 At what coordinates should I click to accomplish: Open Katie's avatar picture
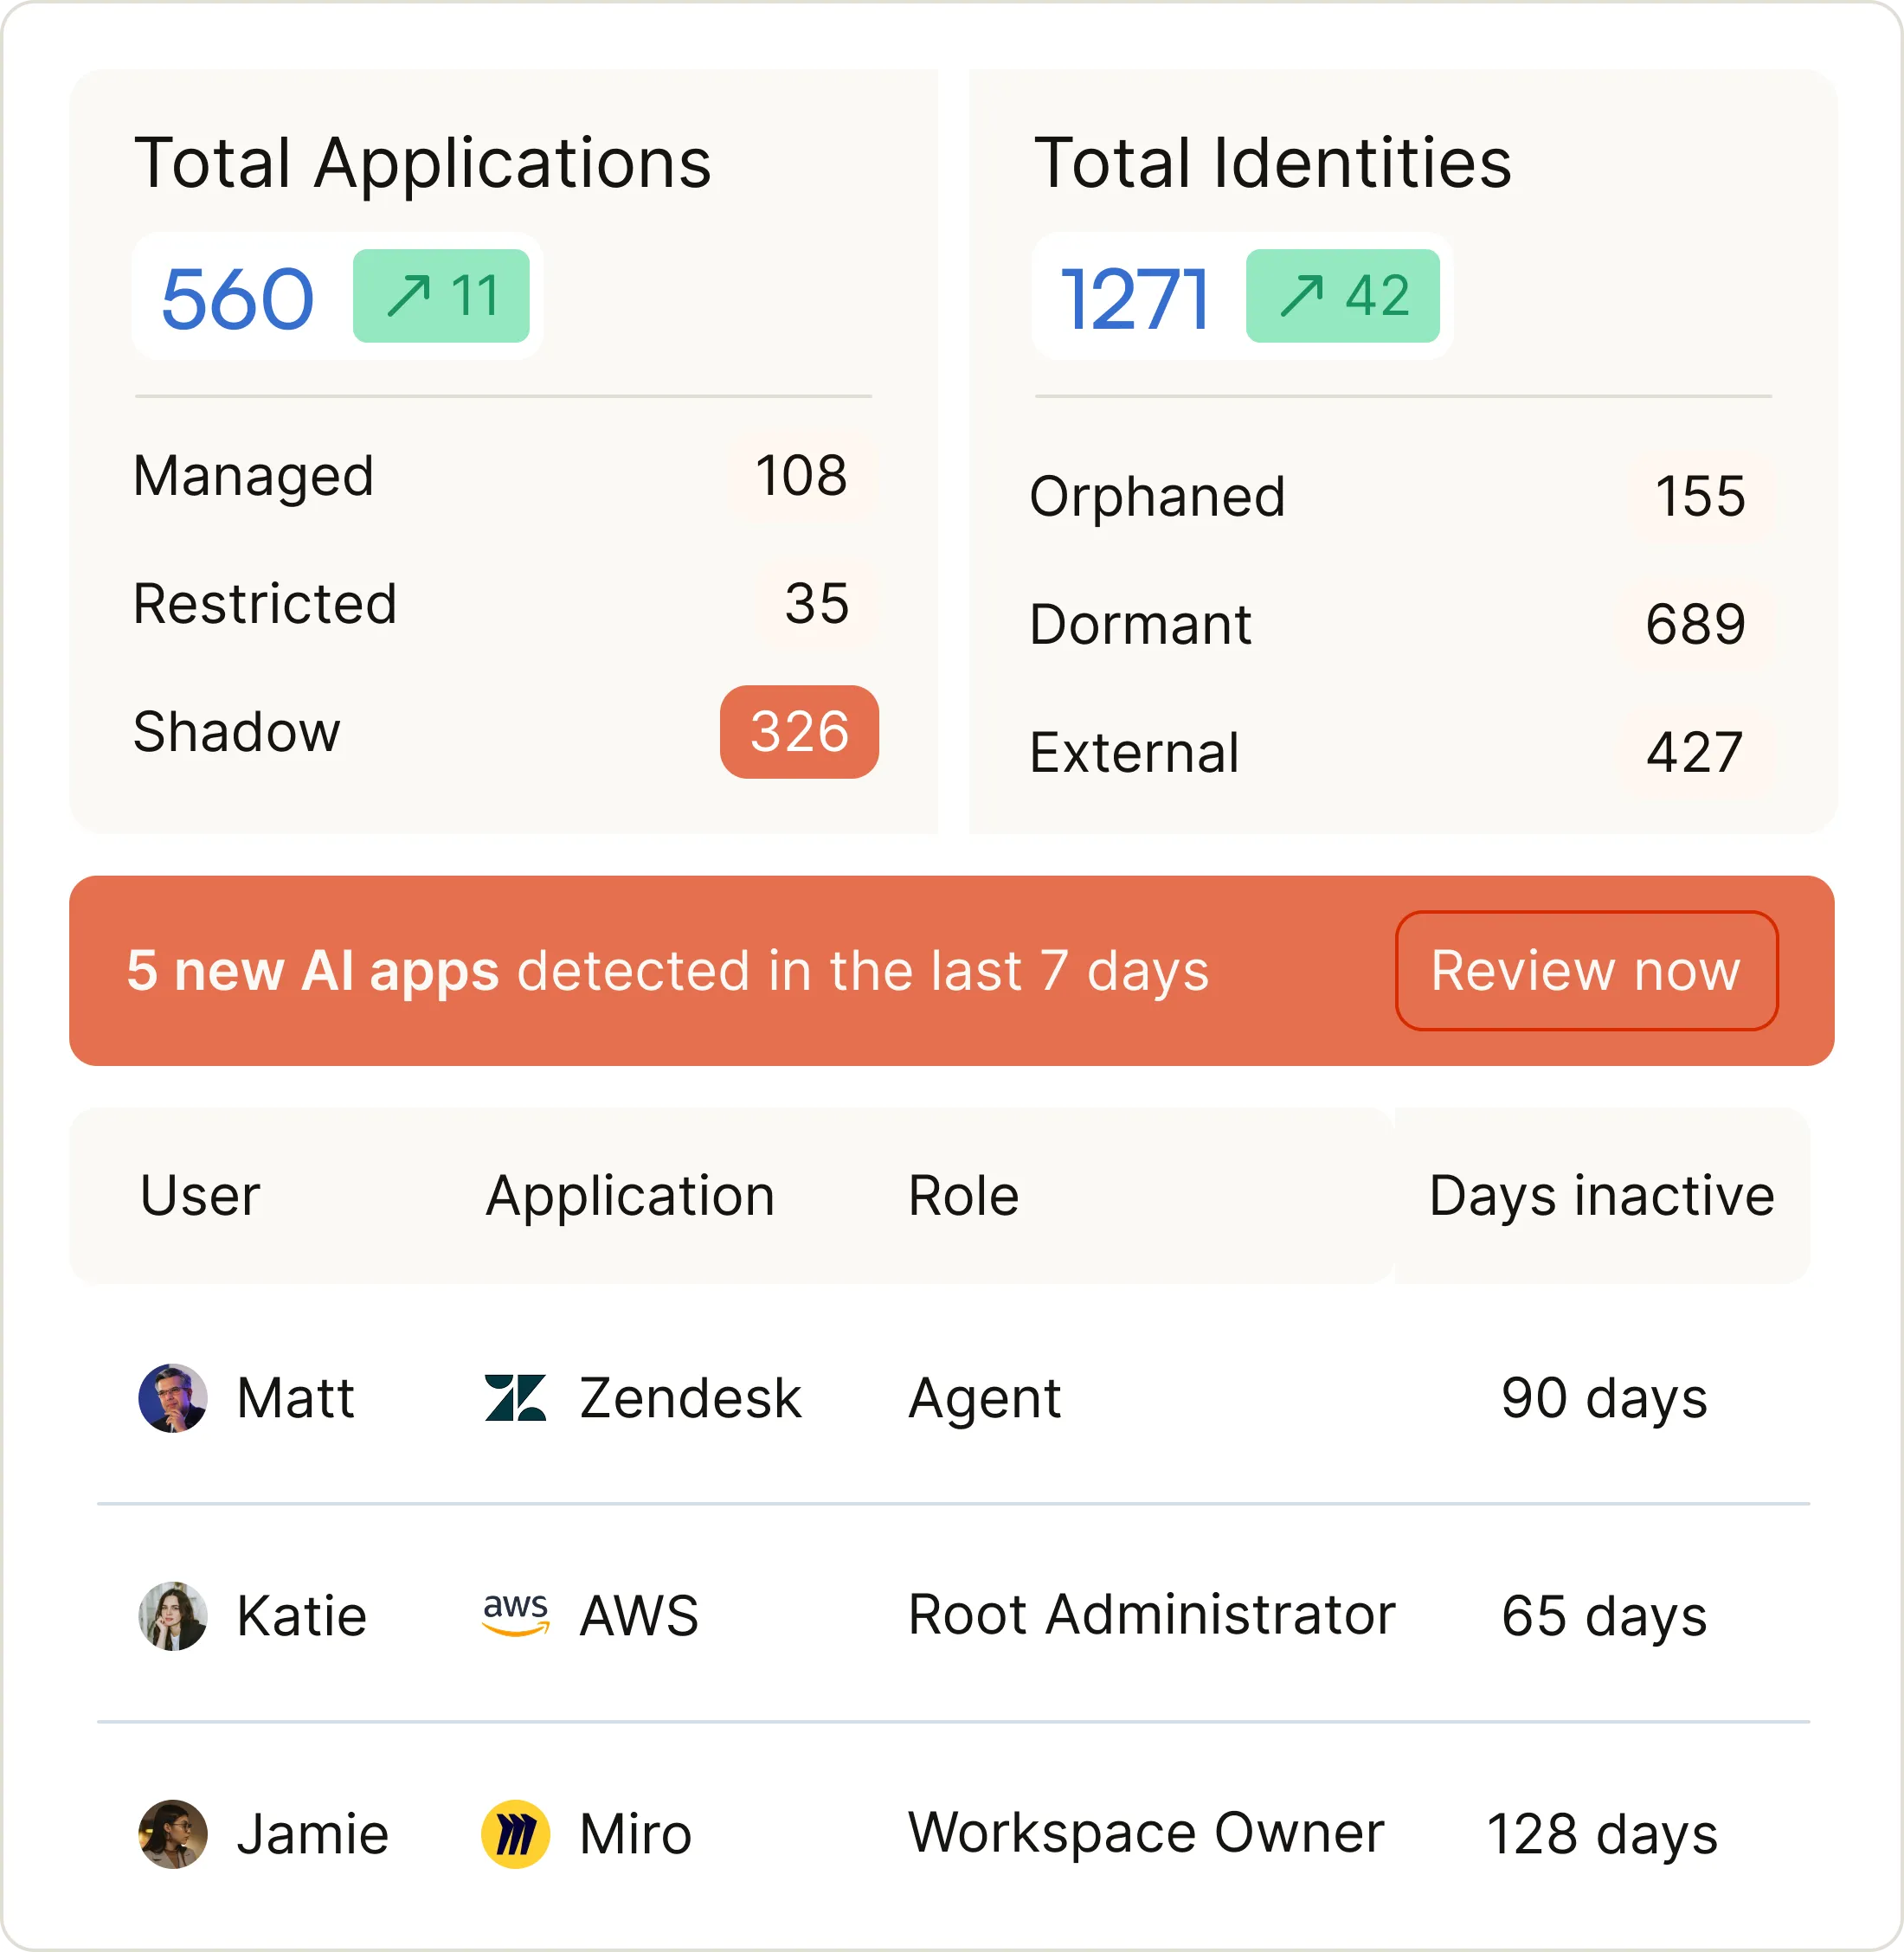[x=173, y=1615]
